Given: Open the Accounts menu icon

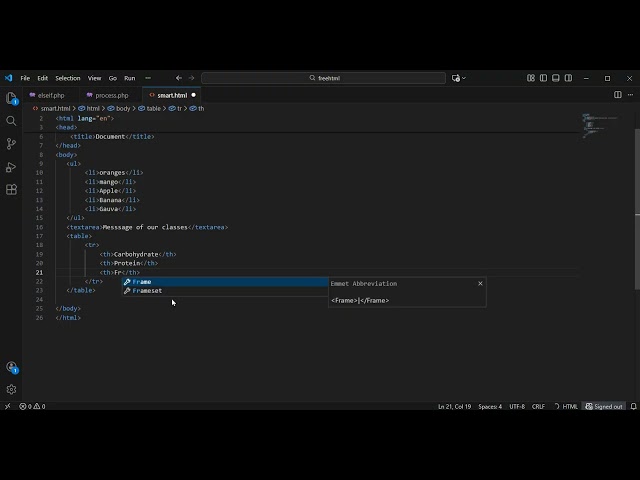Looking at the screenshot, I should click(x=11, y=367).
